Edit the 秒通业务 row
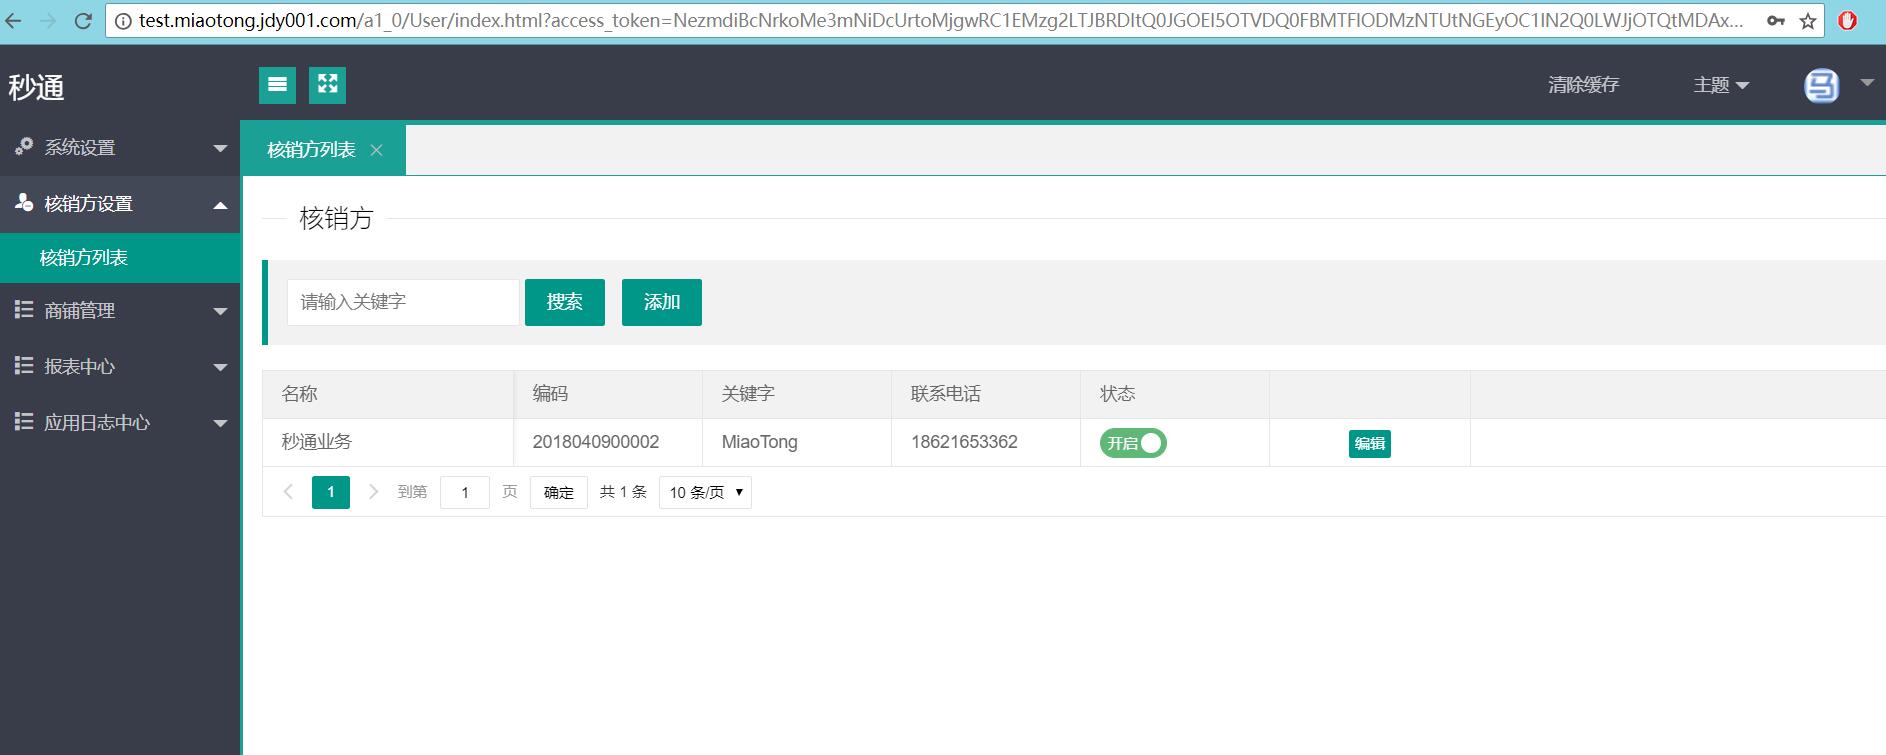1886x755 pixels. [1369, 444]
